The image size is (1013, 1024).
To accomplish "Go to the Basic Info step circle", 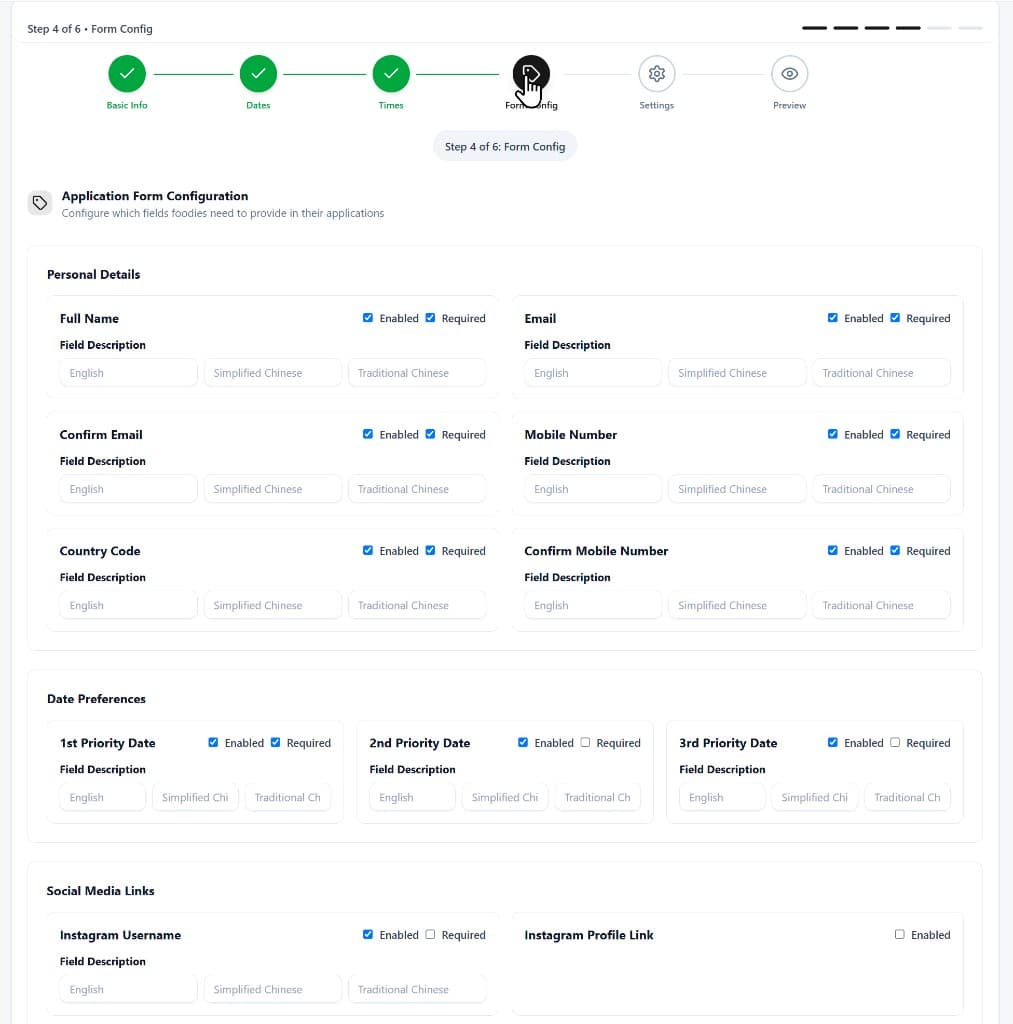I will pos(127,74).
